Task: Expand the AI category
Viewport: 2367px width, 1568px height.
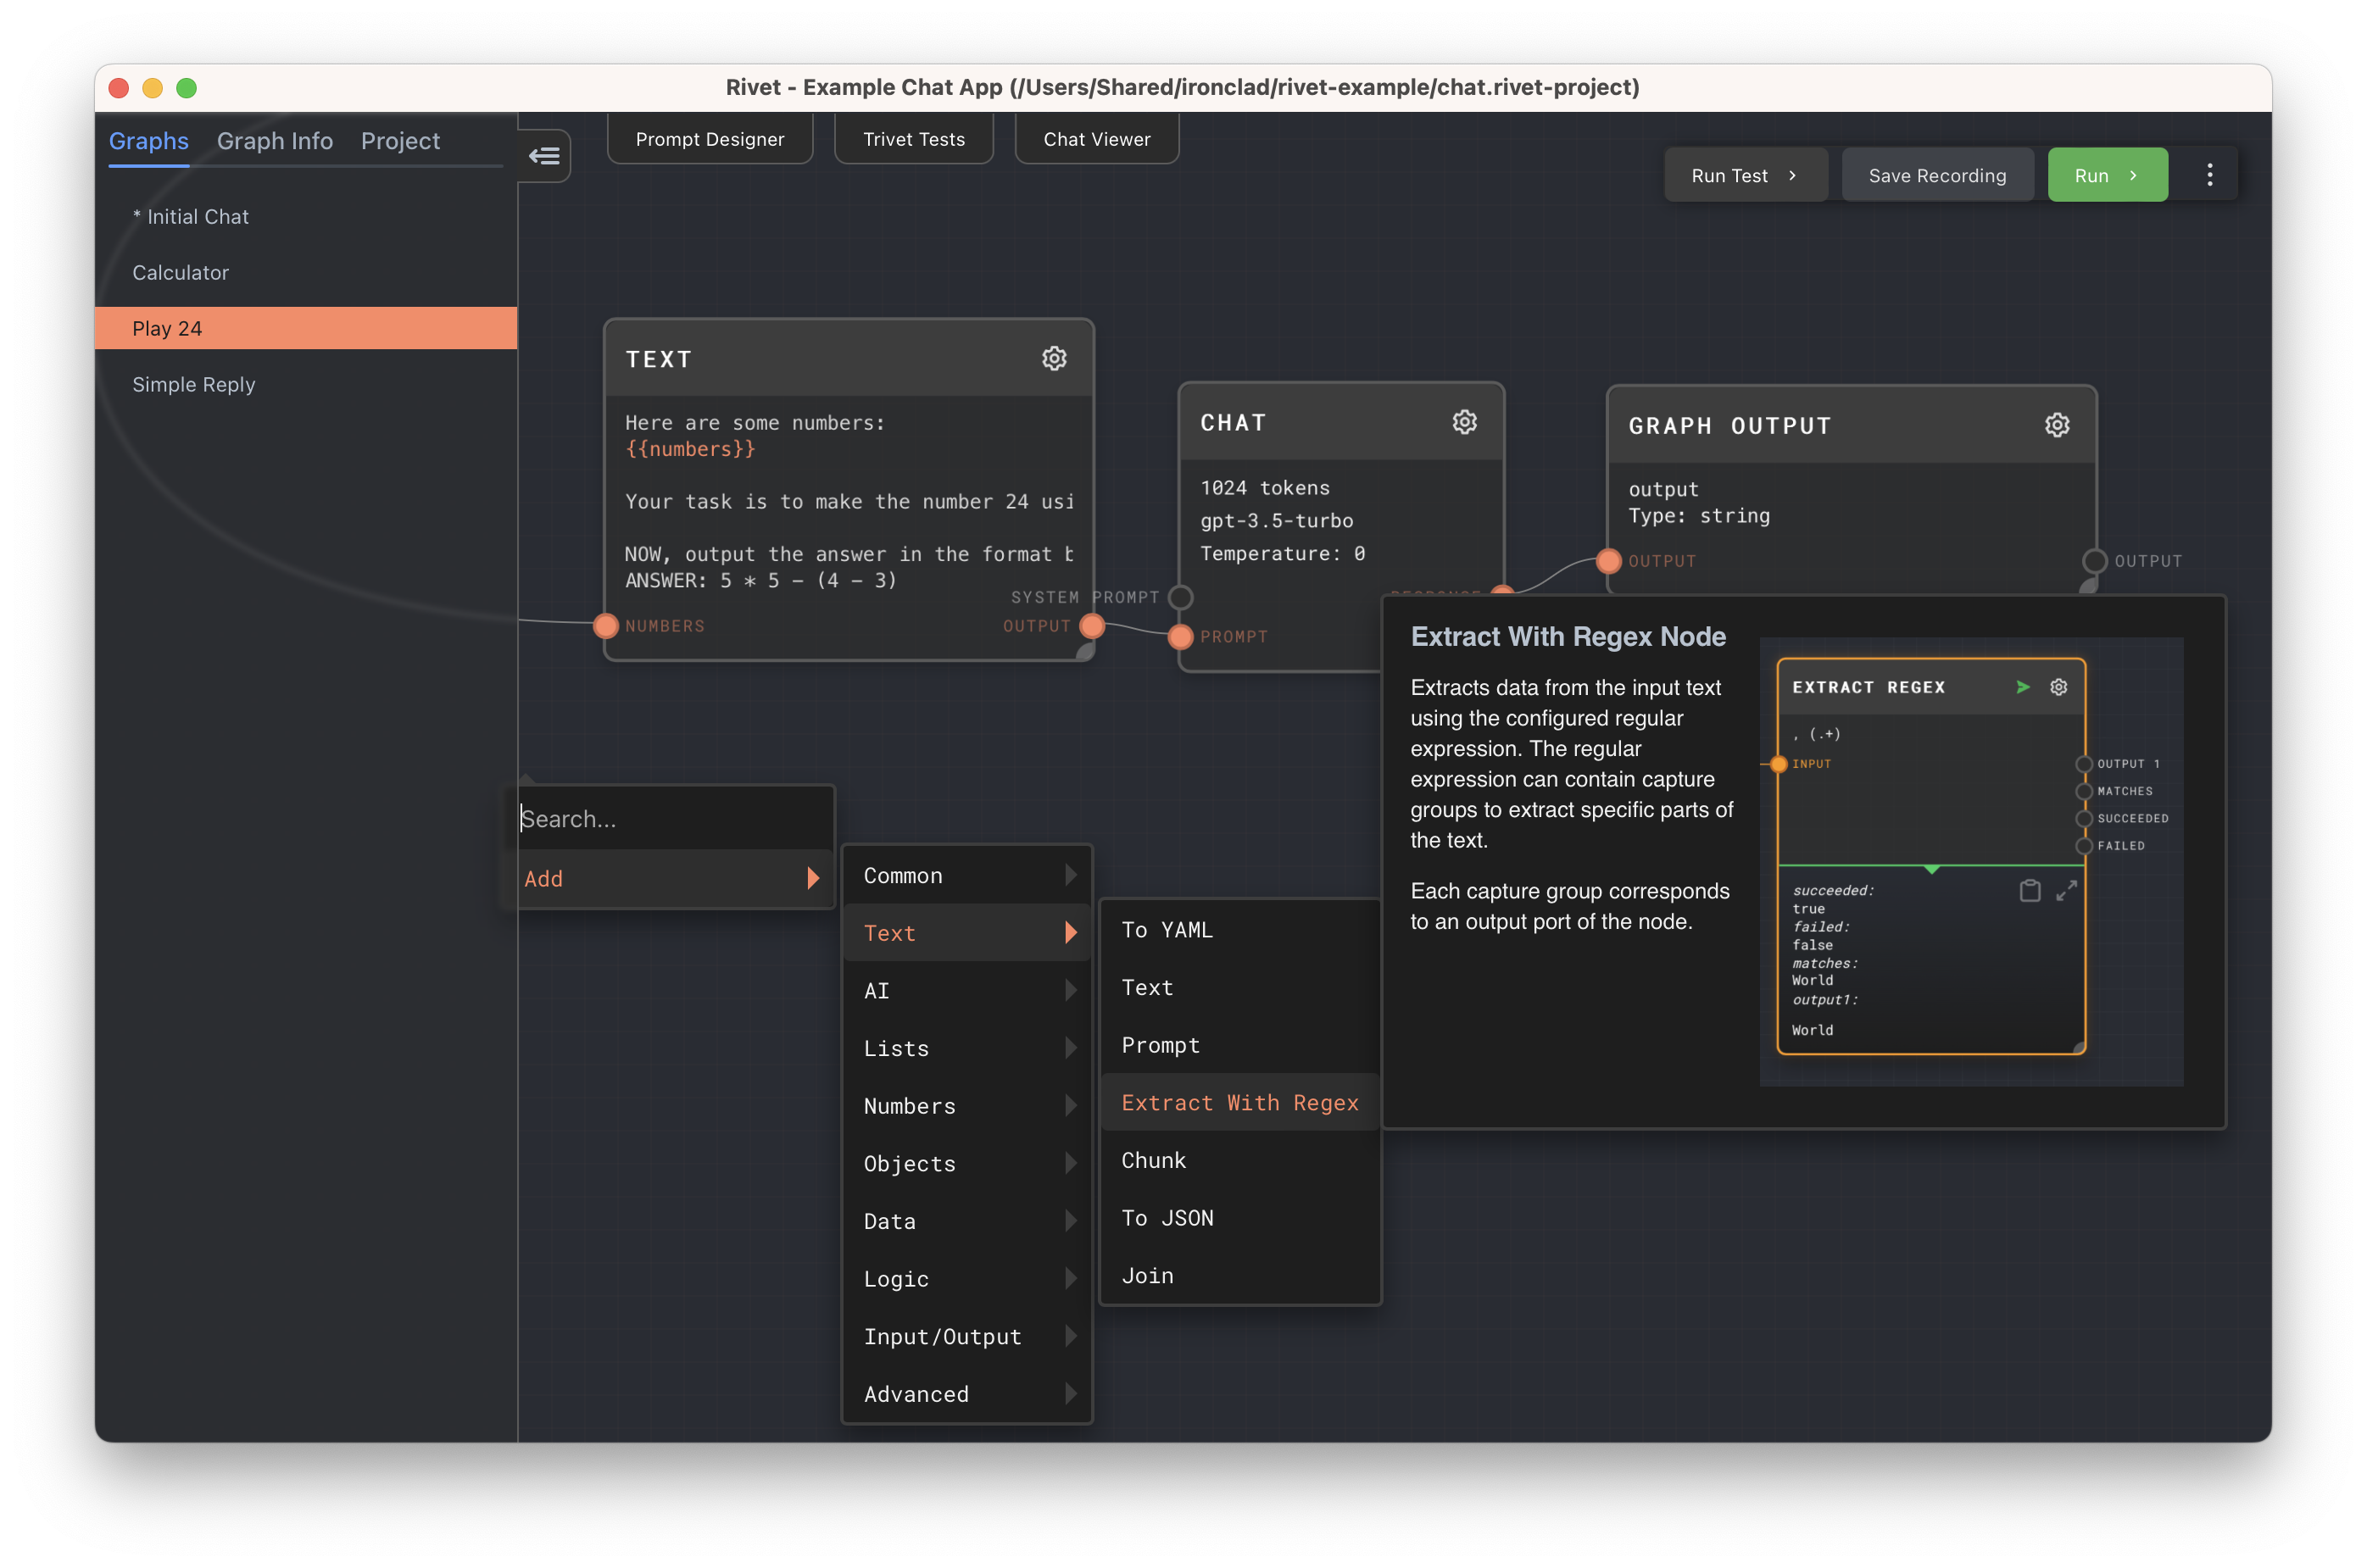Action: click(967, 990)
